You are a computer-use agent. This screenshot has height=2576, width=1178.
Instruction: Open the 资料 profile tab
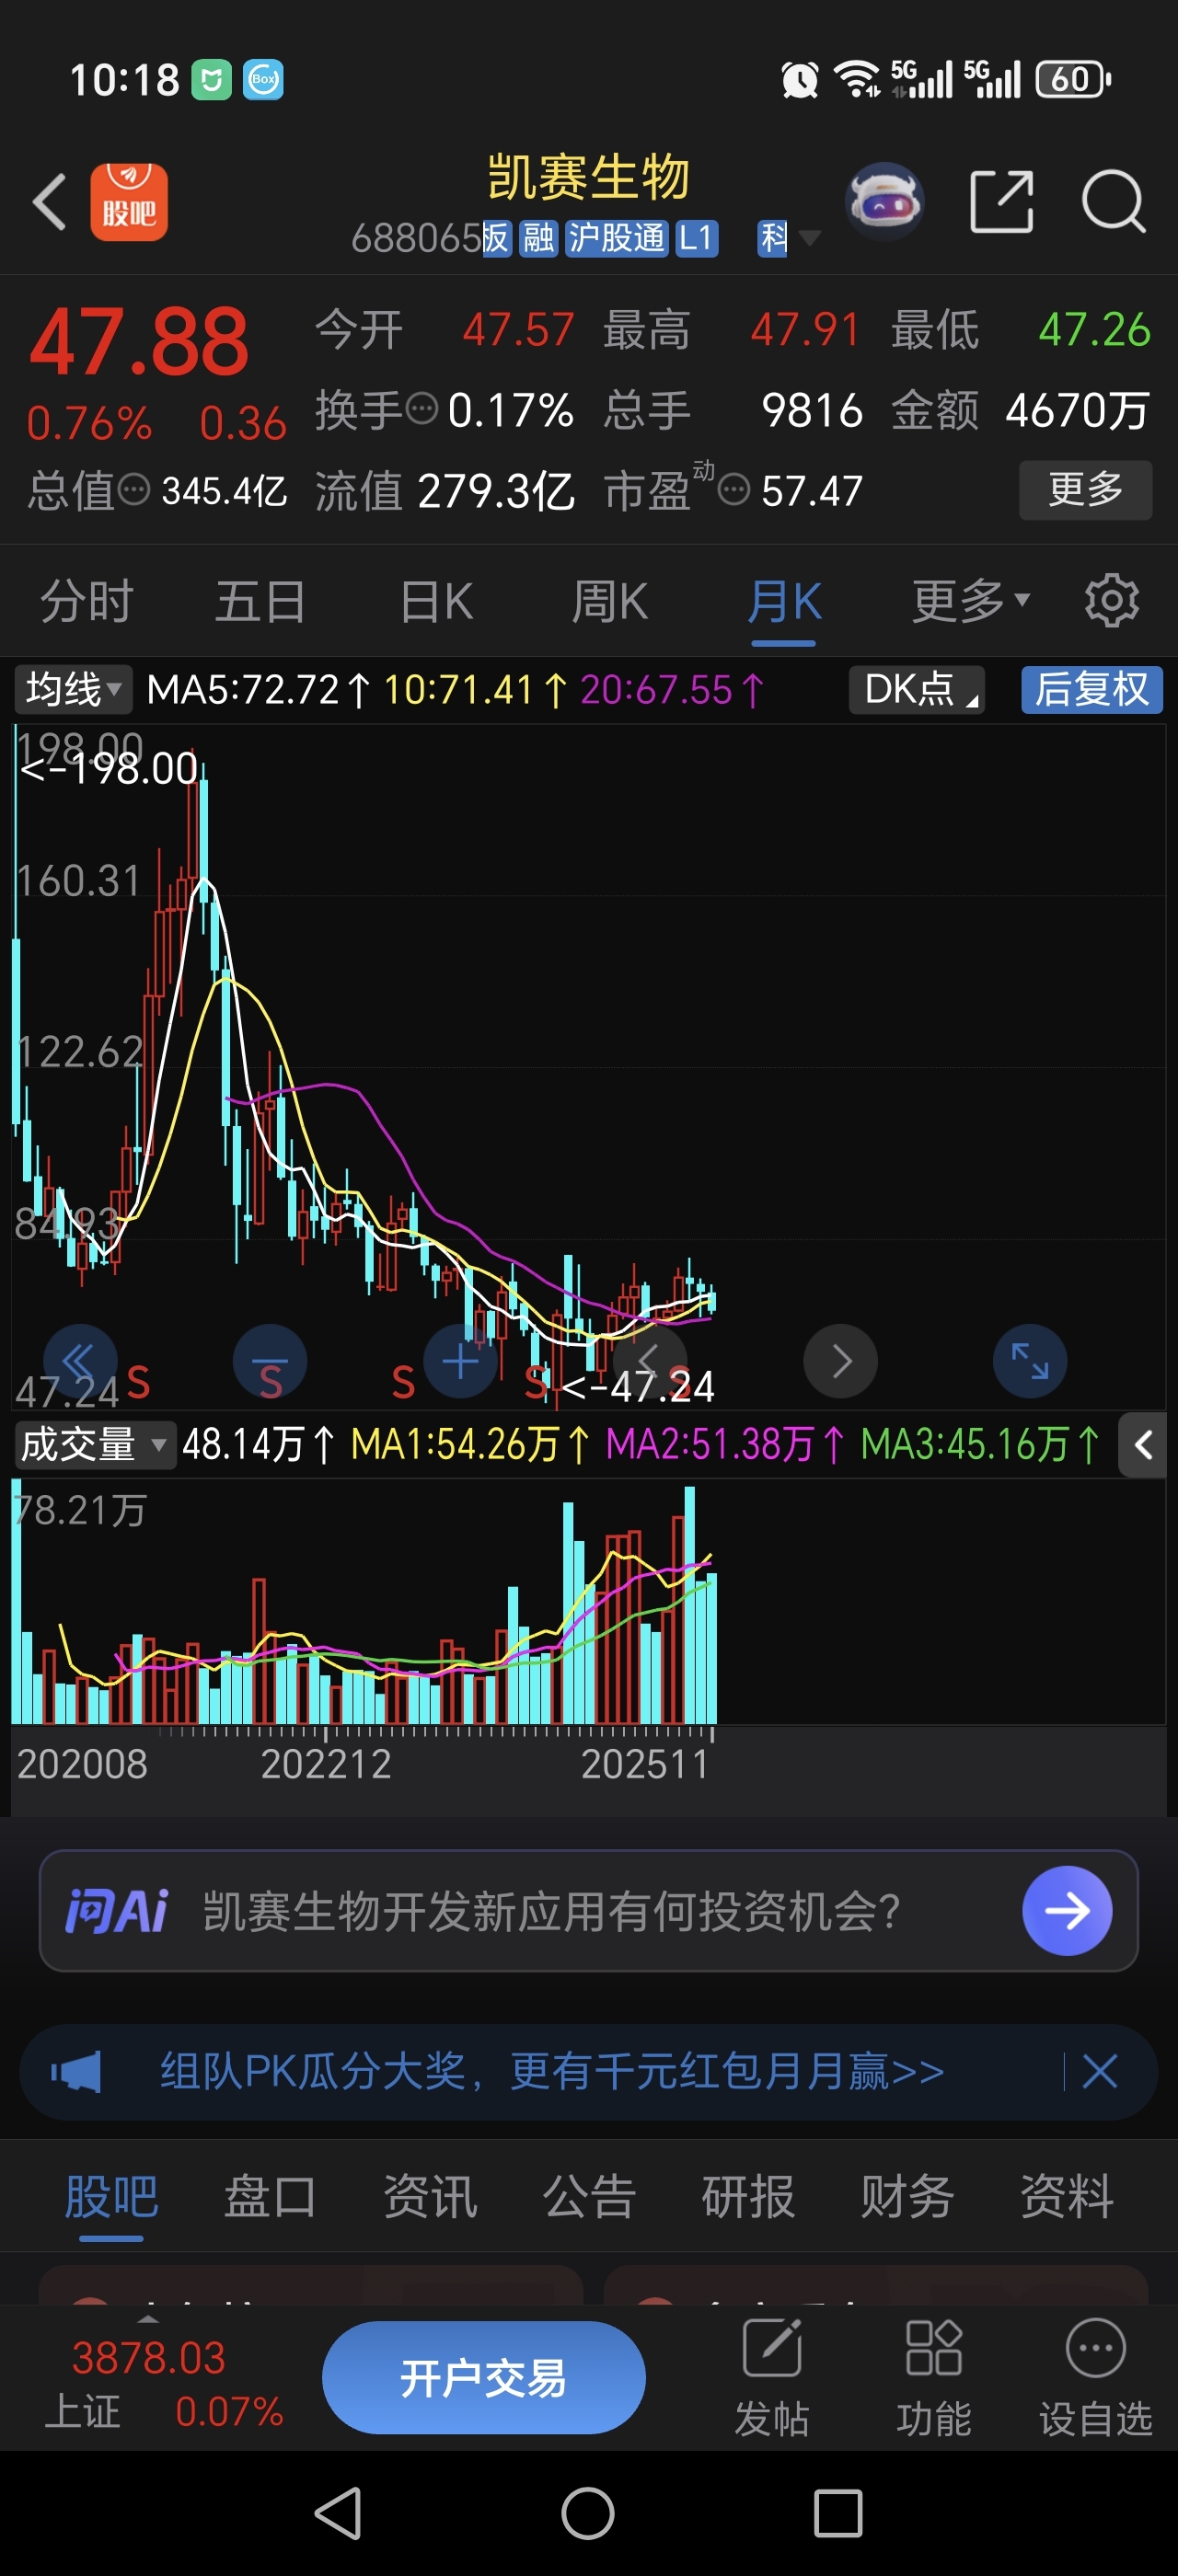tap(1067, 2196)
